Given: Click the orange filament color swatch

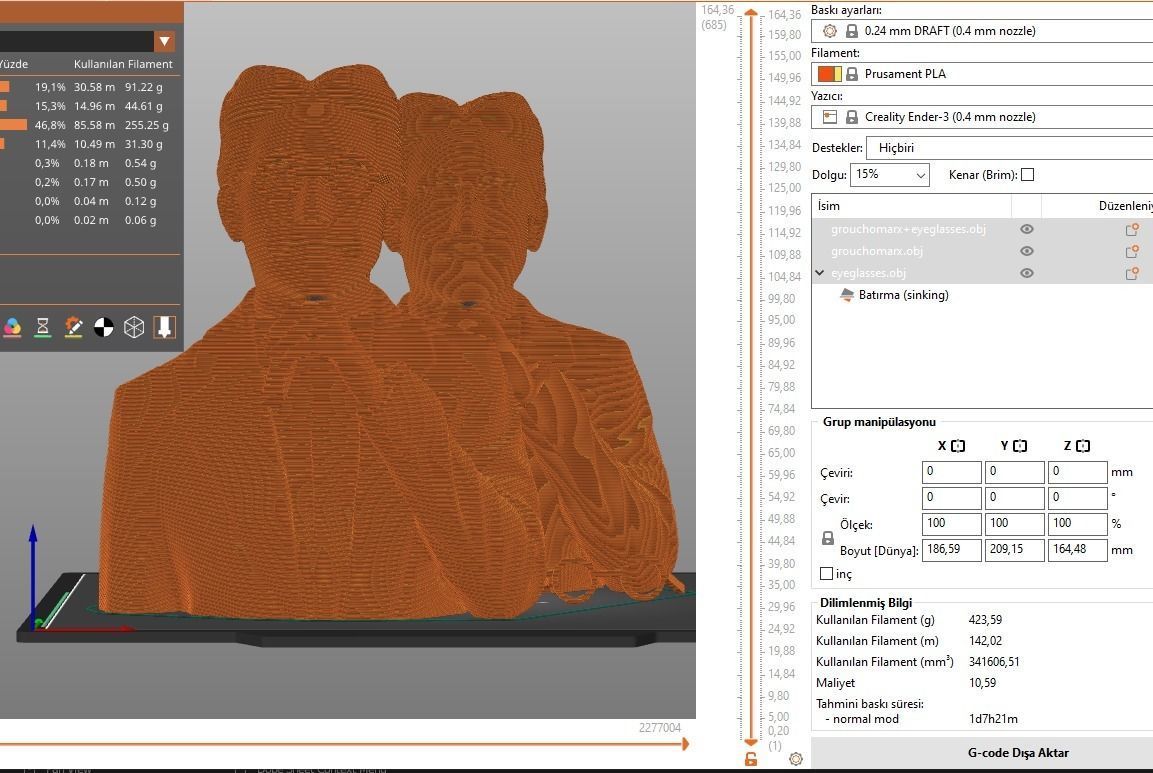Looking at the screenshot, I should pyautogui.click(x=829, y=74).
